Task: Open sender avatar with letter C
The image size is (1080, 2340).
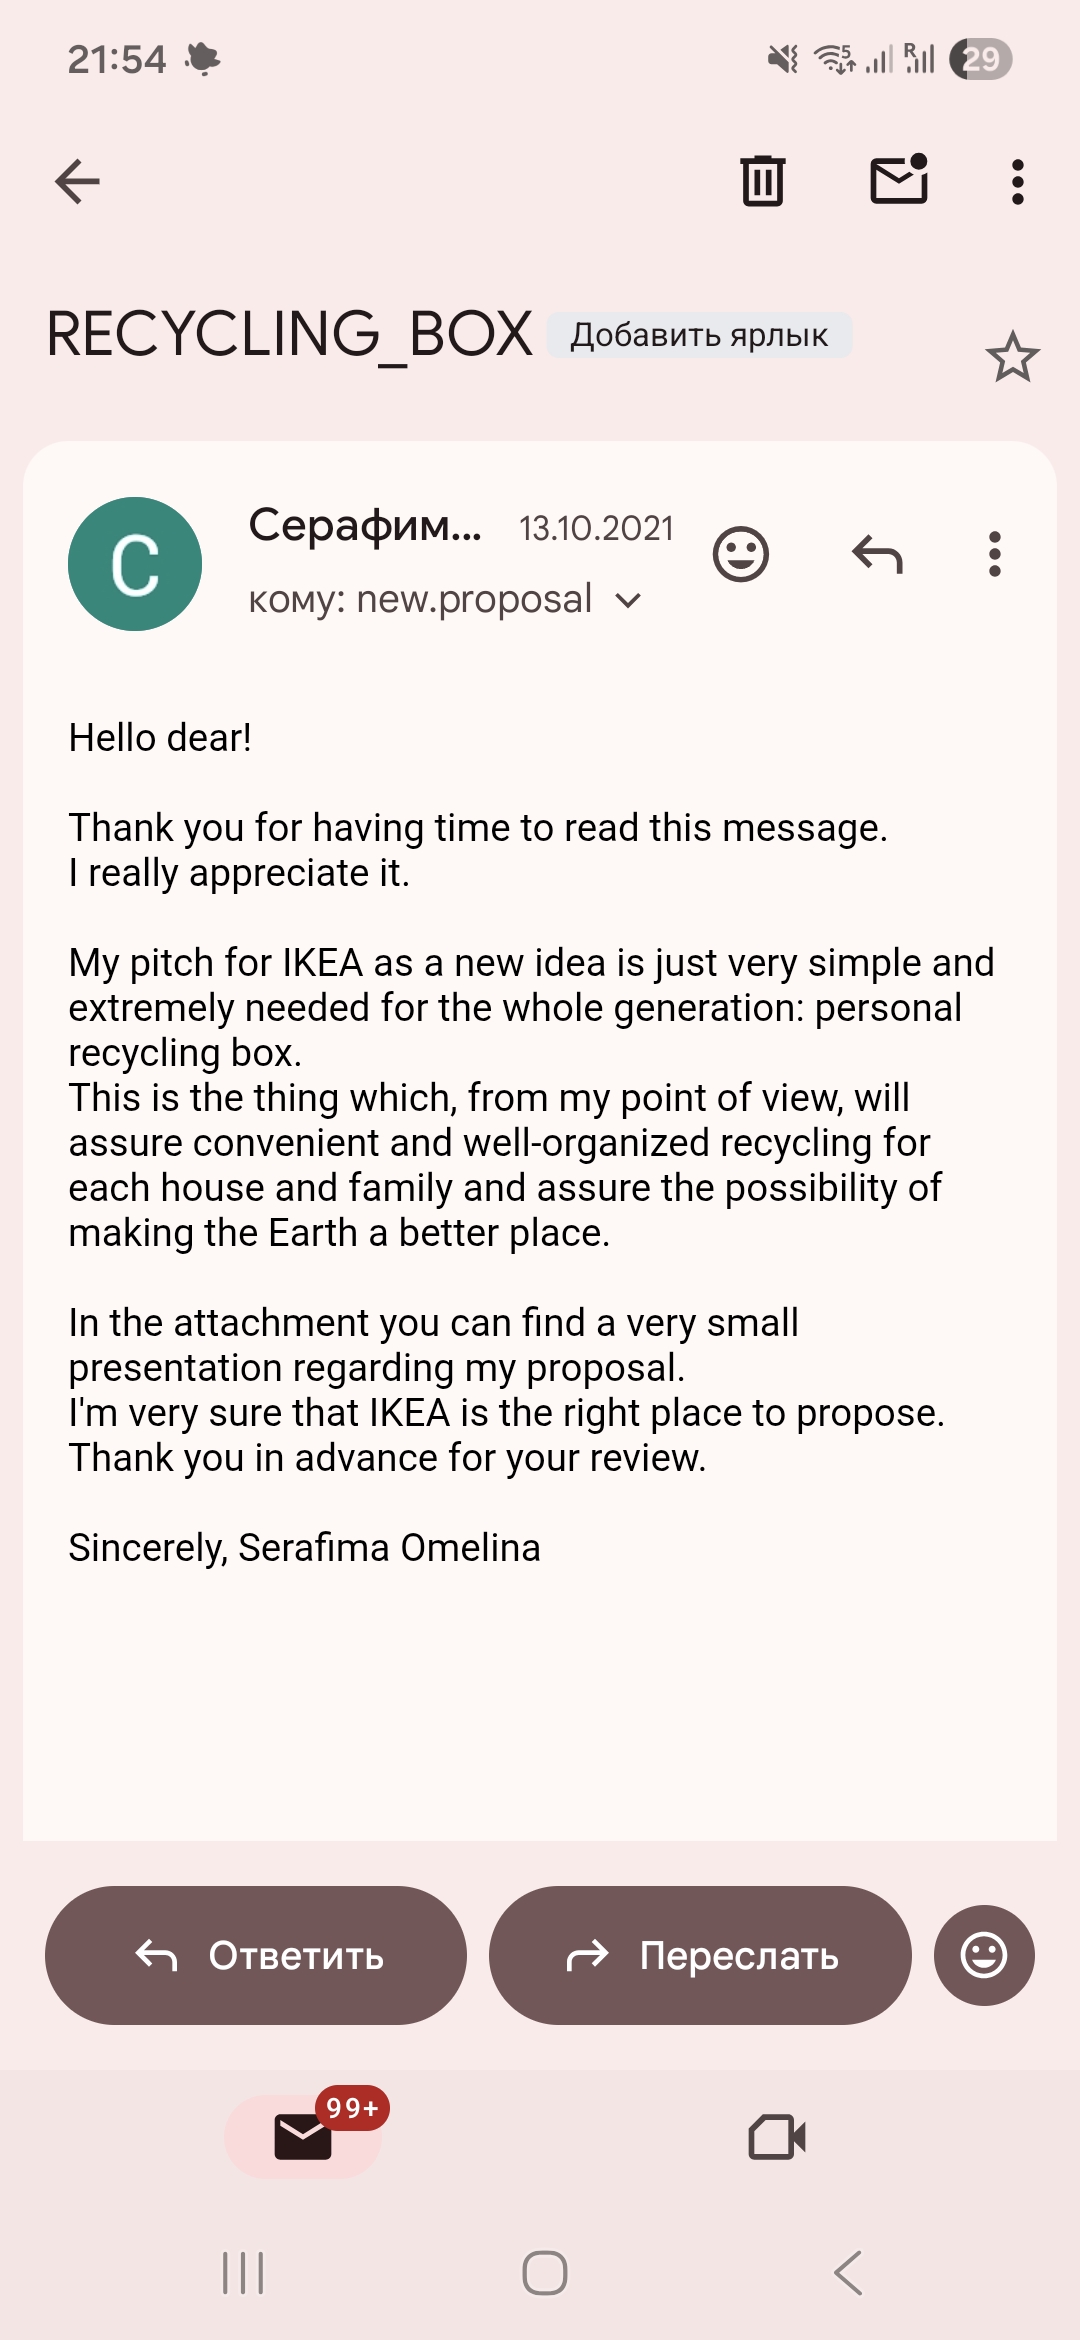Action: pos(135,564)
